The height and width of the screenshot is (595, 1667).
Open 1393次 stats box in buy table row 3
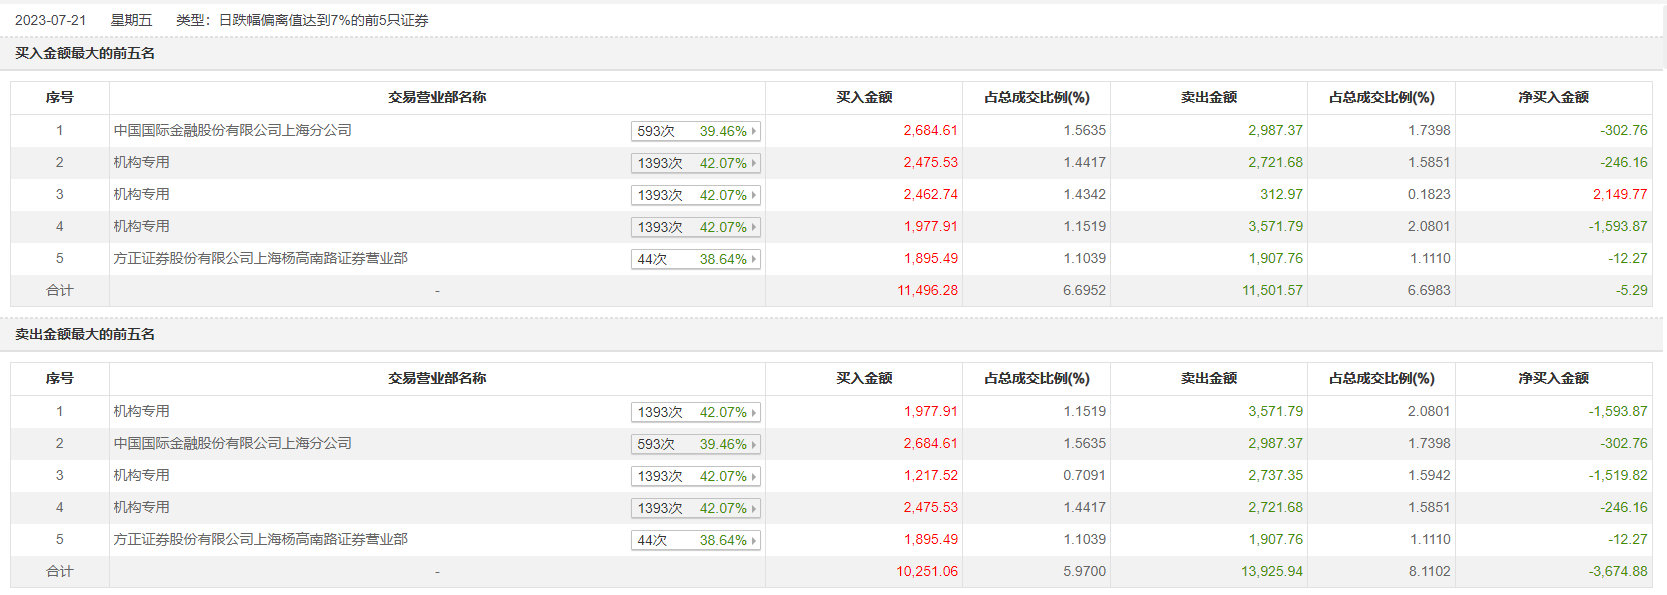tap(695, 195)
